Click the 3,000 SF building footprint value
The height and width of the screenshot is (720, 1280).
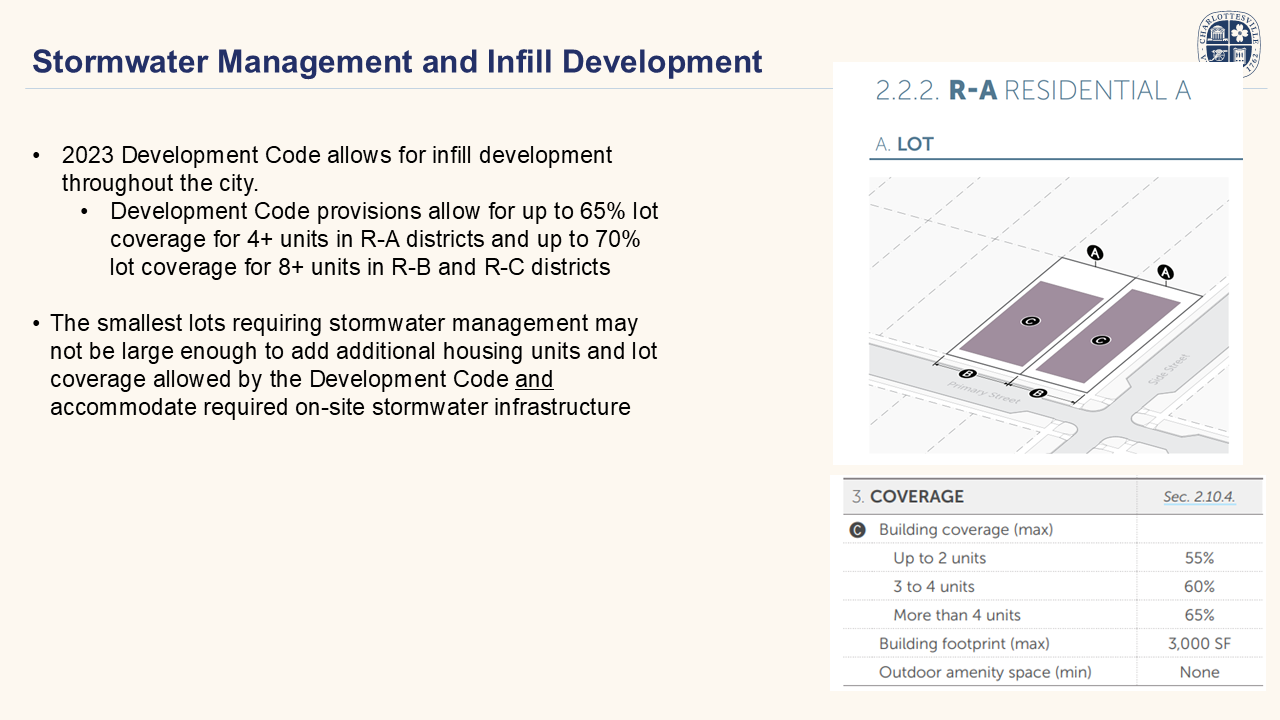(1199, 644)
